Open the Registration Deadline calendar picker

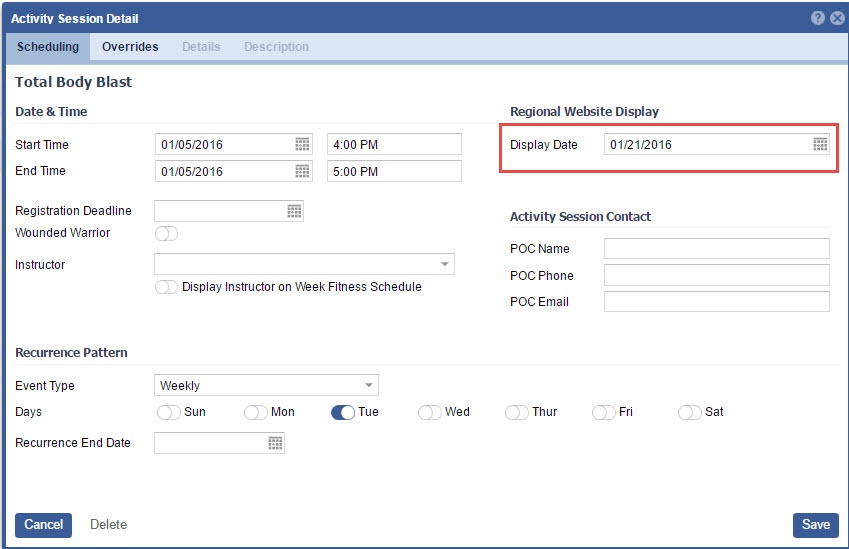[294, 211]
